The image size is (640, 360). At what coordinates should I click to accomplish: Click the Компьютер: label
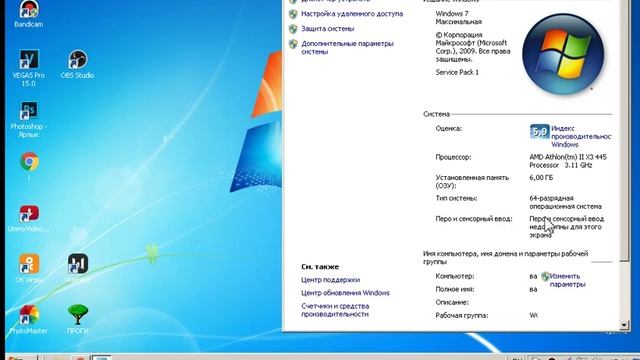tap(455, 276)
